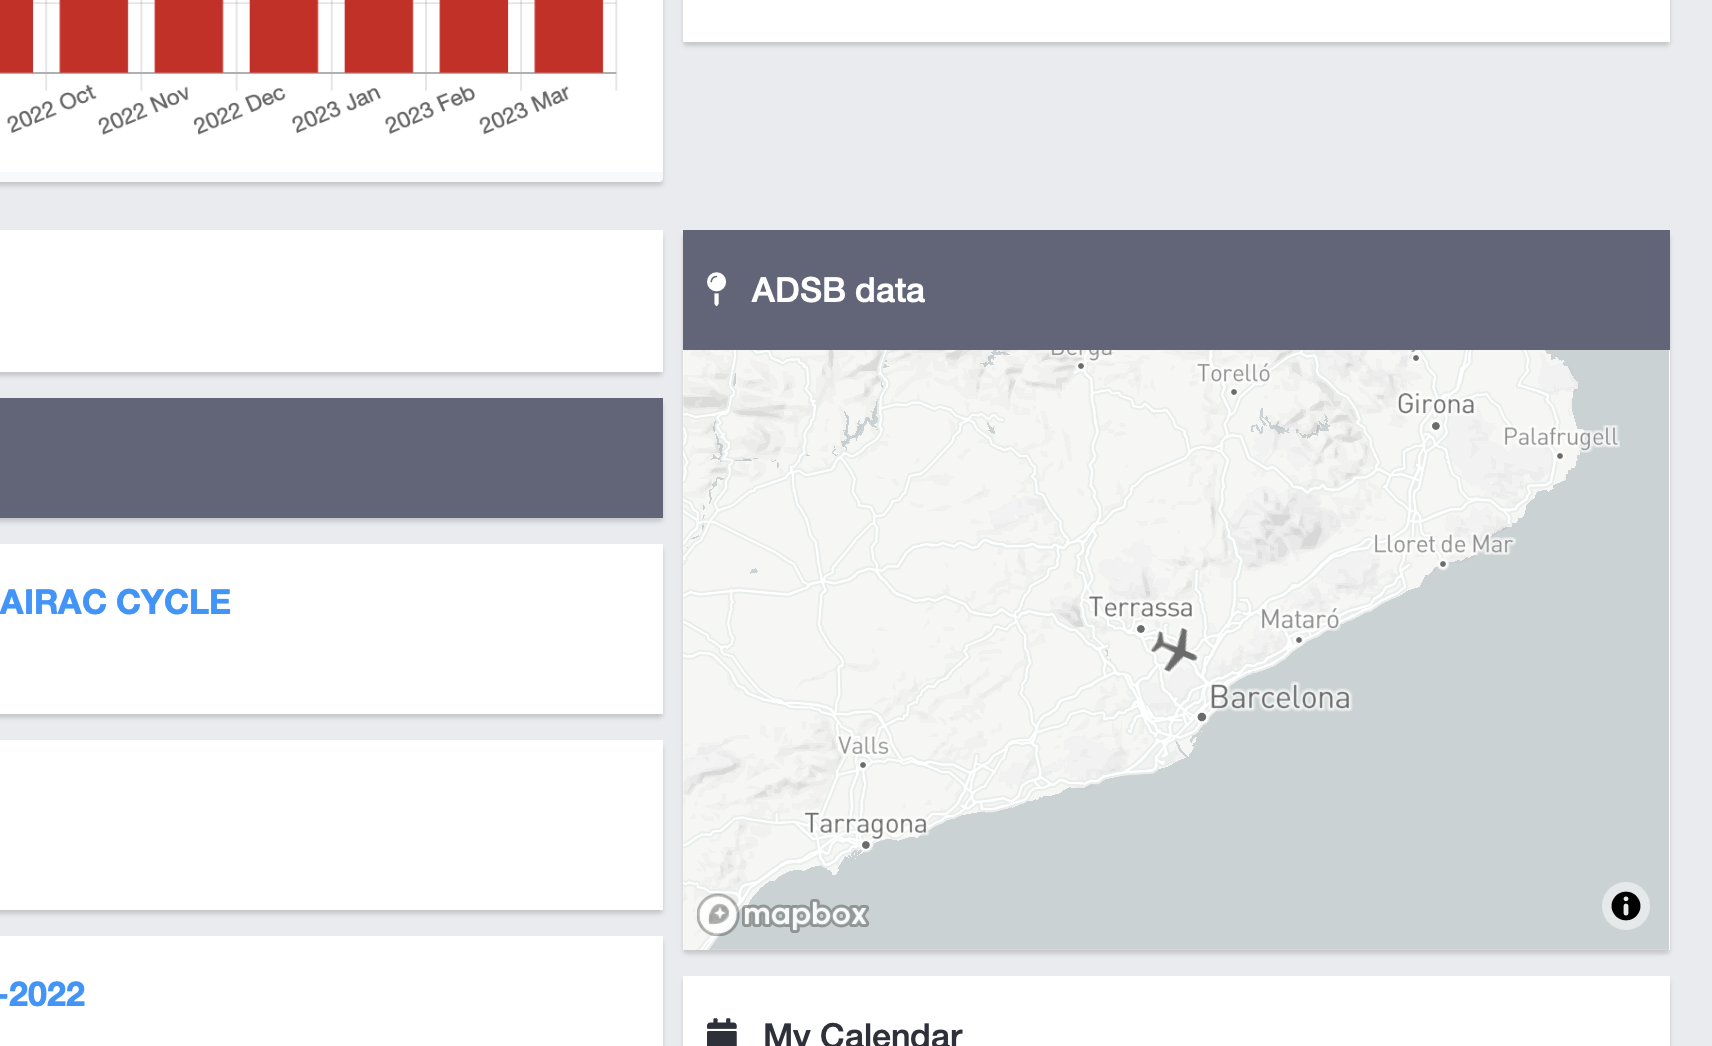Open the AIRAC CYCLE link
1712x1046 pixels.
coord(115,602)
